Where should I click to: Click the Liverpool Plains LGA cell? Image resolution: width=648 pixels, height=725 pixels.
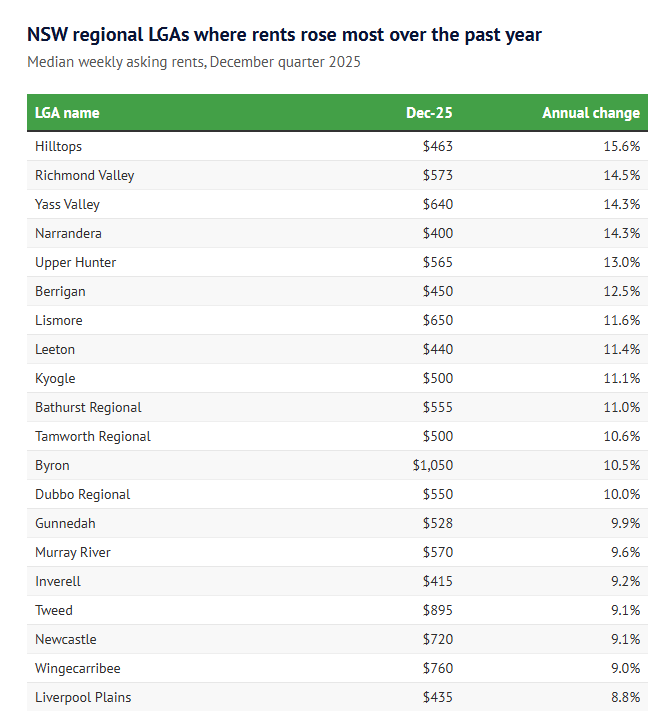(83, 697)
